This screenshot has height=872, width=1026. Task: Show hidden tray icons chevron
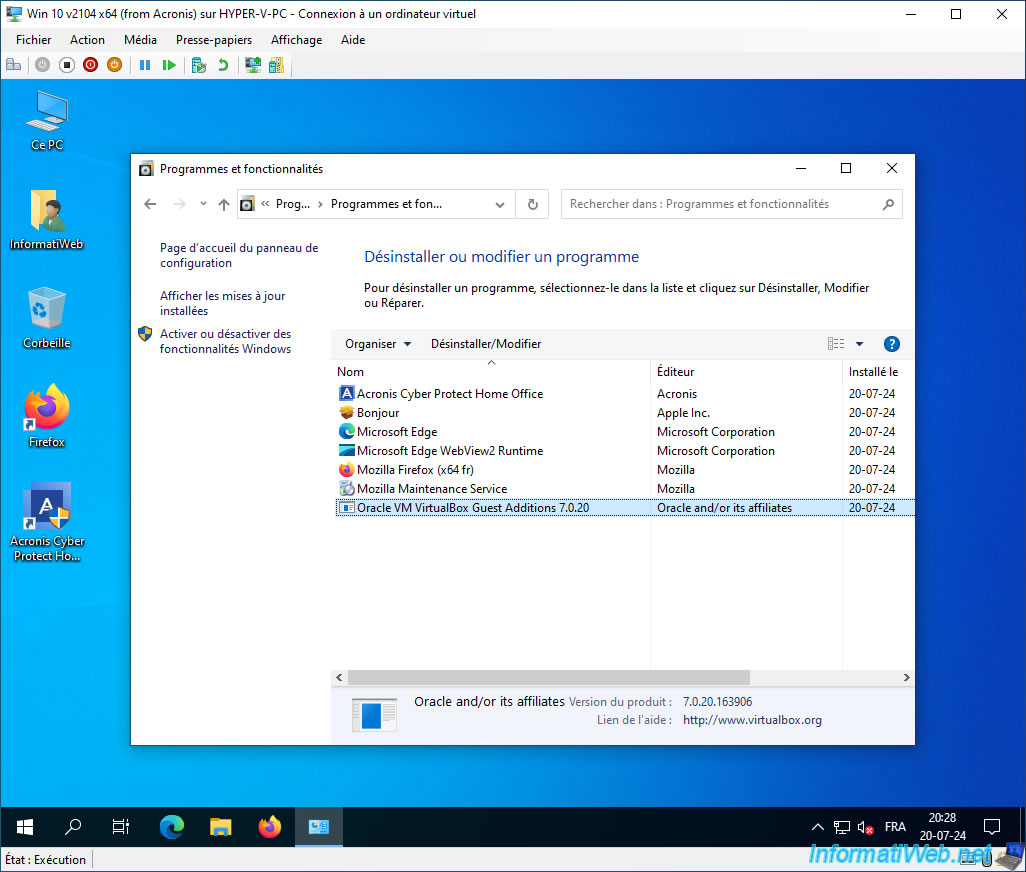[817, 827]
